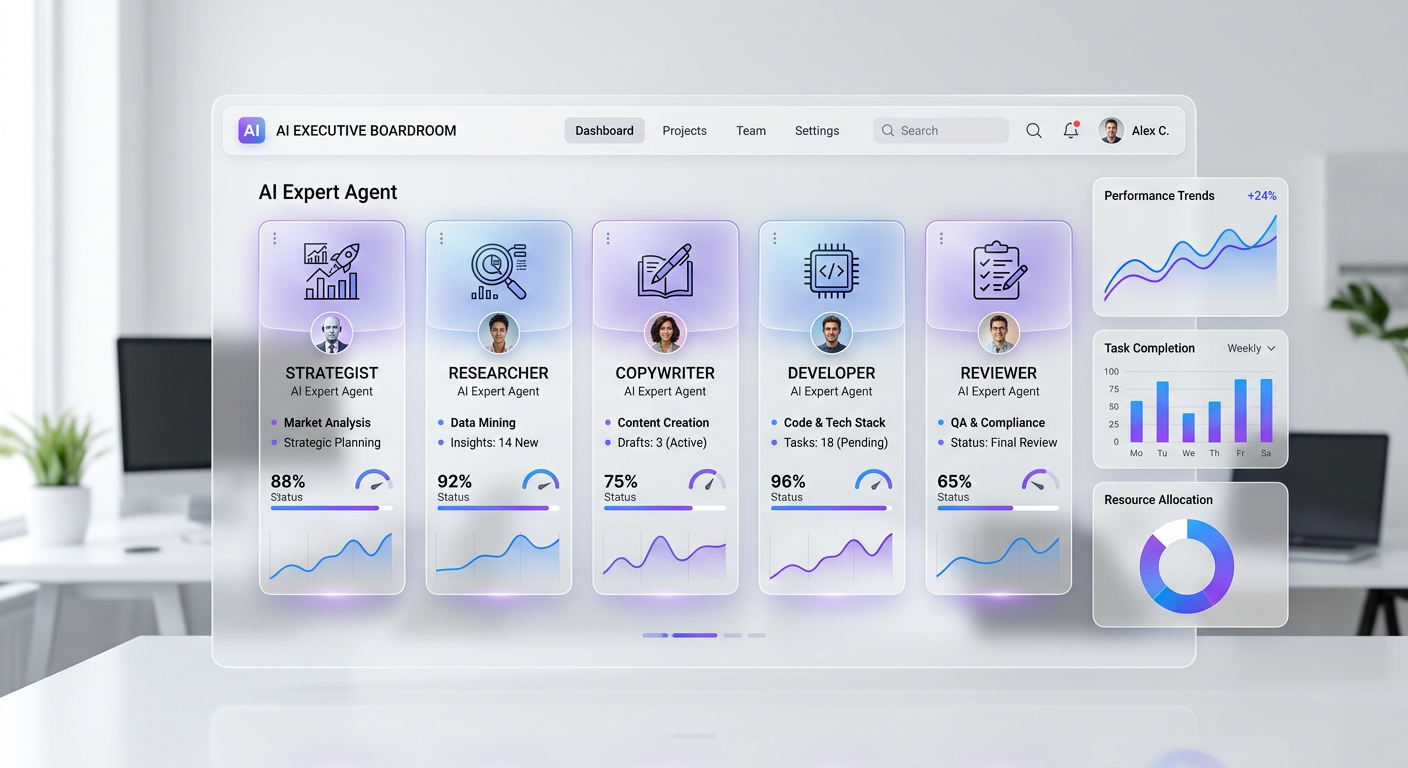1408x768 pixels.
Task: Open the Projects tab
Action: click(685, 131)
